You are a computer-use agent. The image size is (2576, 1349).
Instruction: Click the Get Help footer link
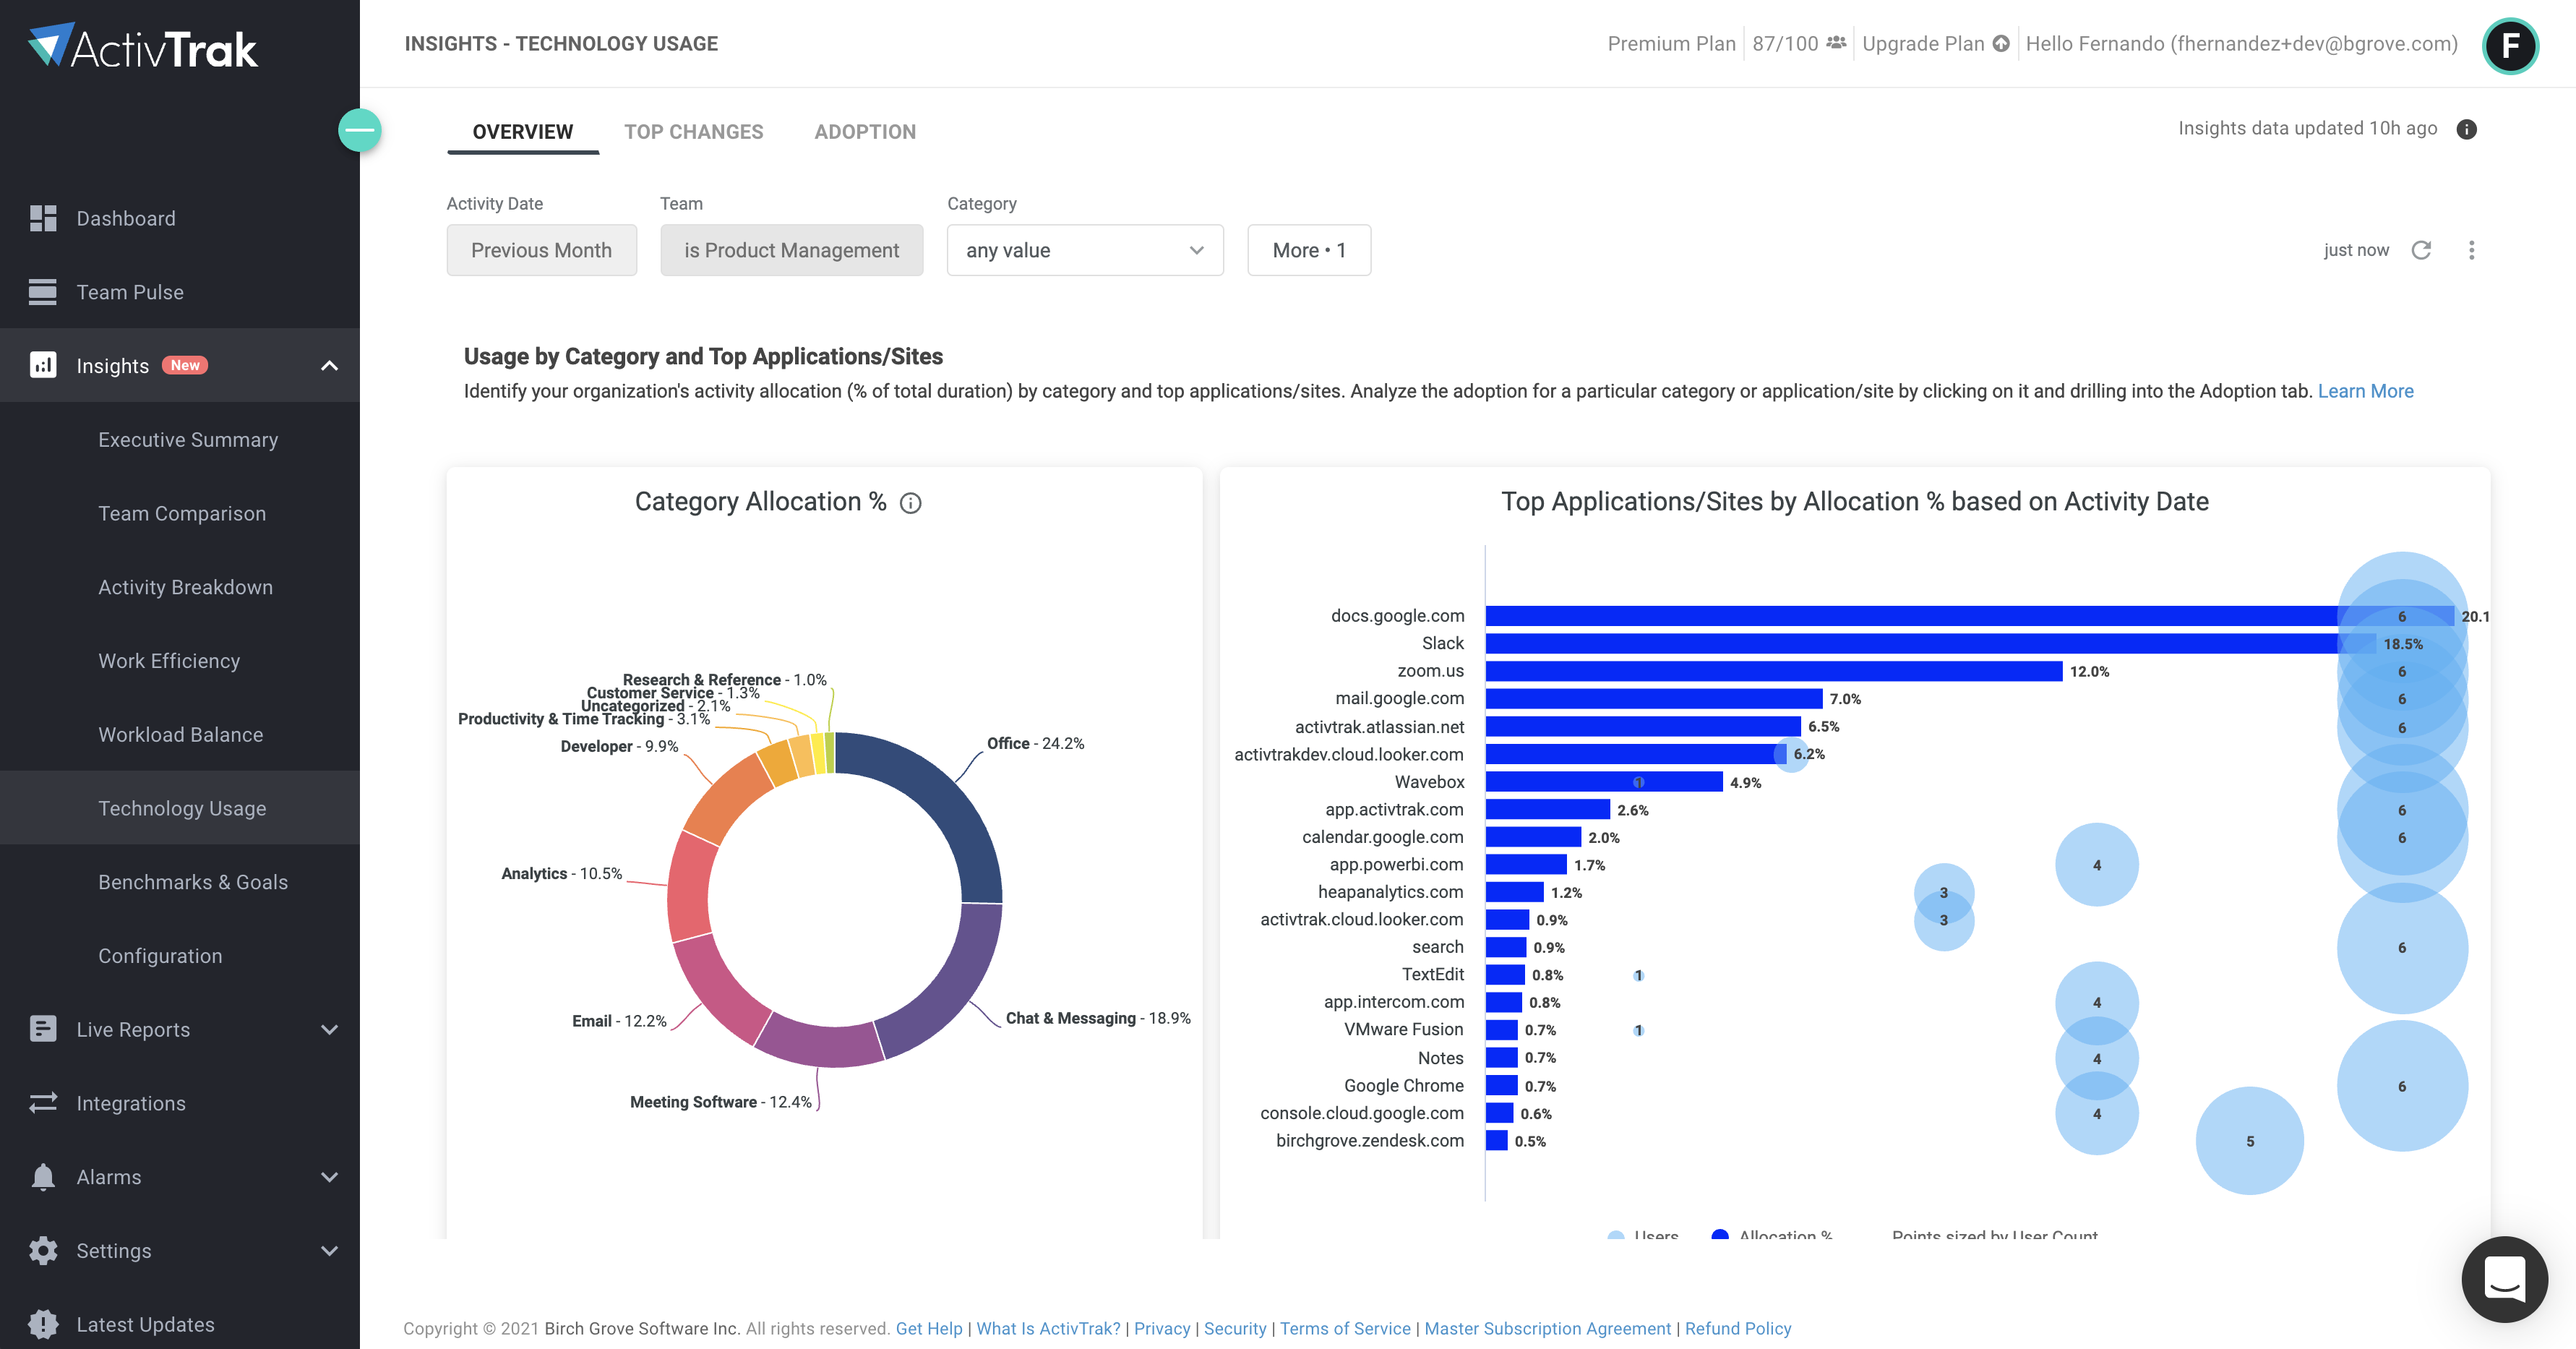(x=929, y=1328)
